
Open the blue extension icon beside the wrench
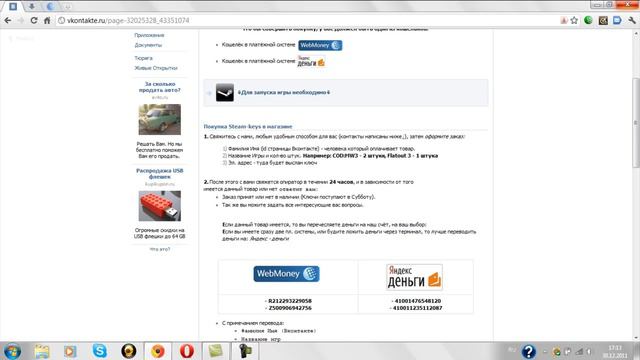[x=617, y=20]
